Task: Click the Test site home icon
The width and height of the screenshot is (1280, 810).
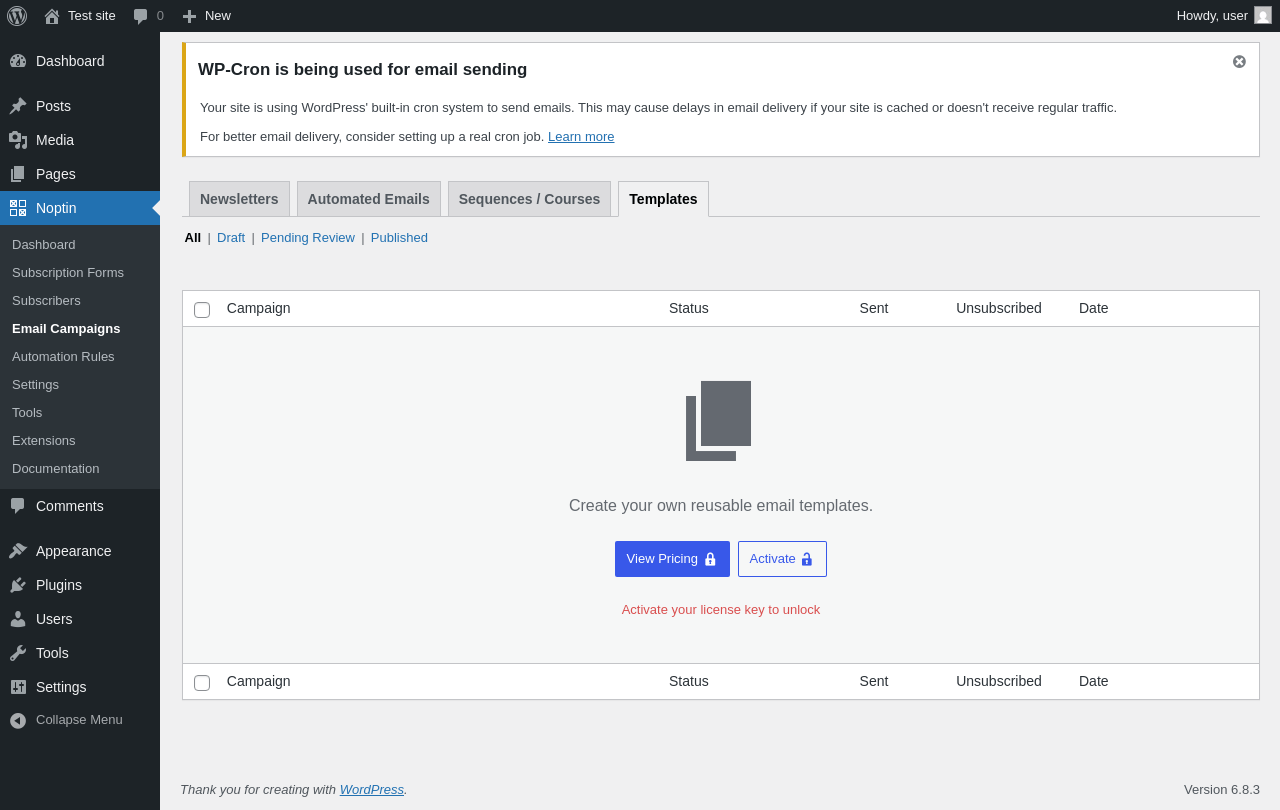Action: [x=52, y=16]
